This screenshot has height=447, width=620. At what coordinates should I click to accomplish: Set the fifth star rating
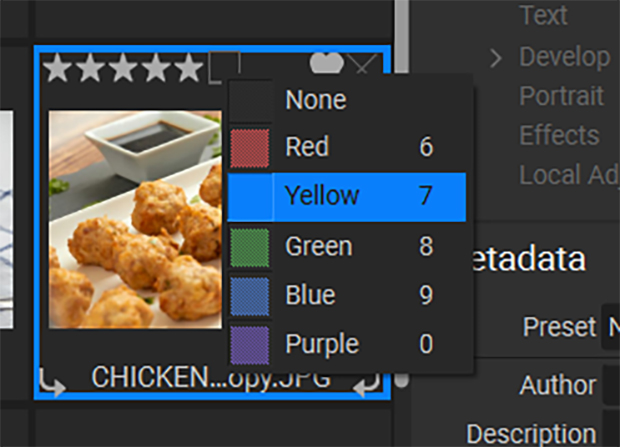[189, 68]
